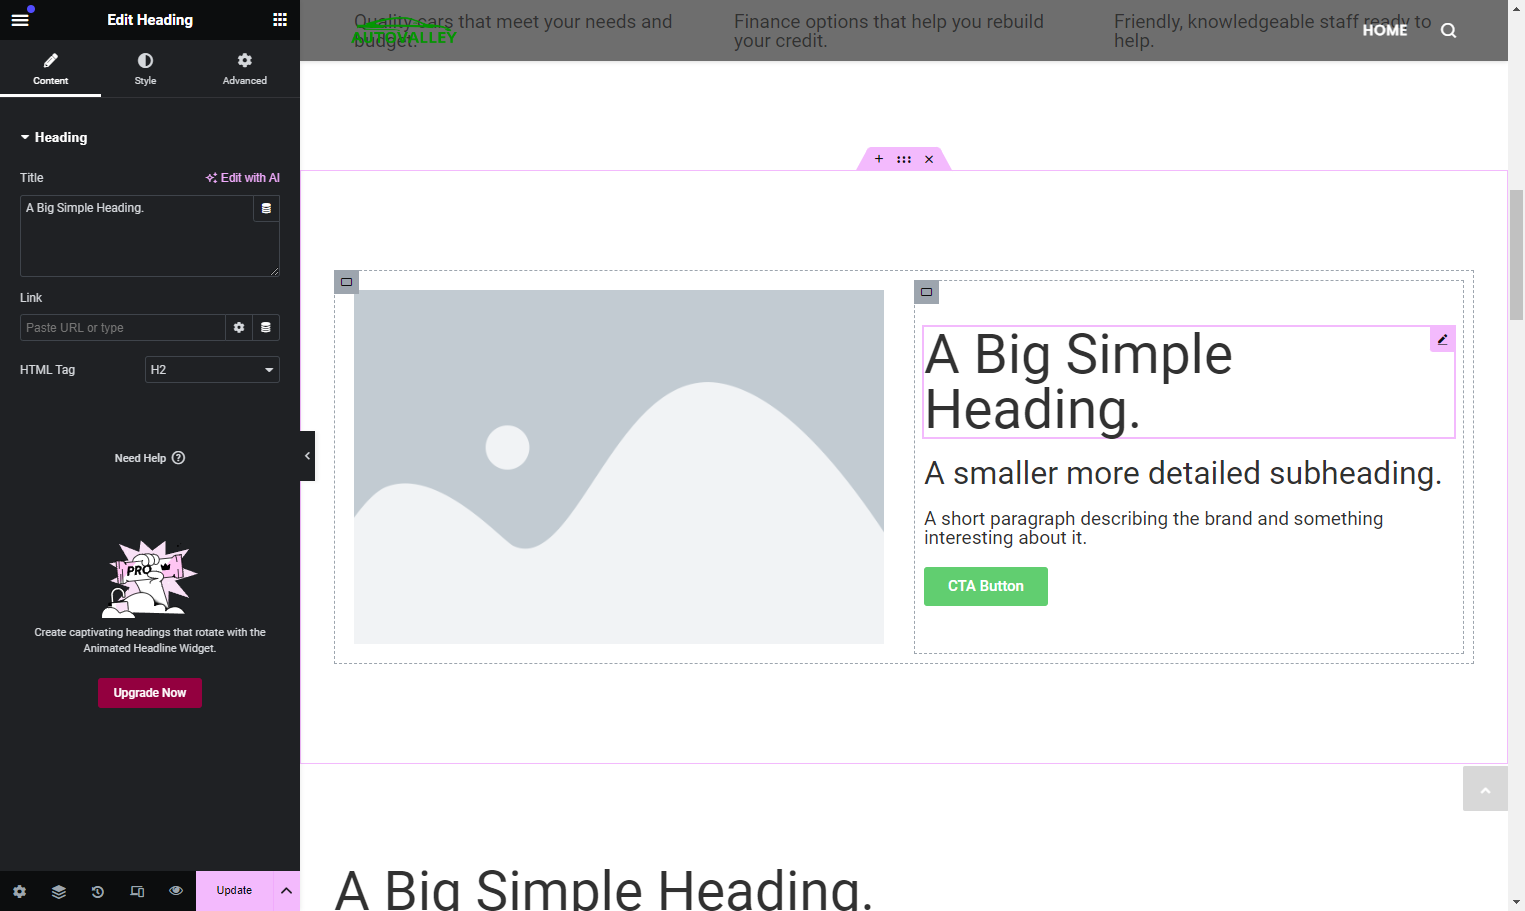This screenshot has height=911, width=1525.
Task: Open revision history icon
Action: coord(98,891)
